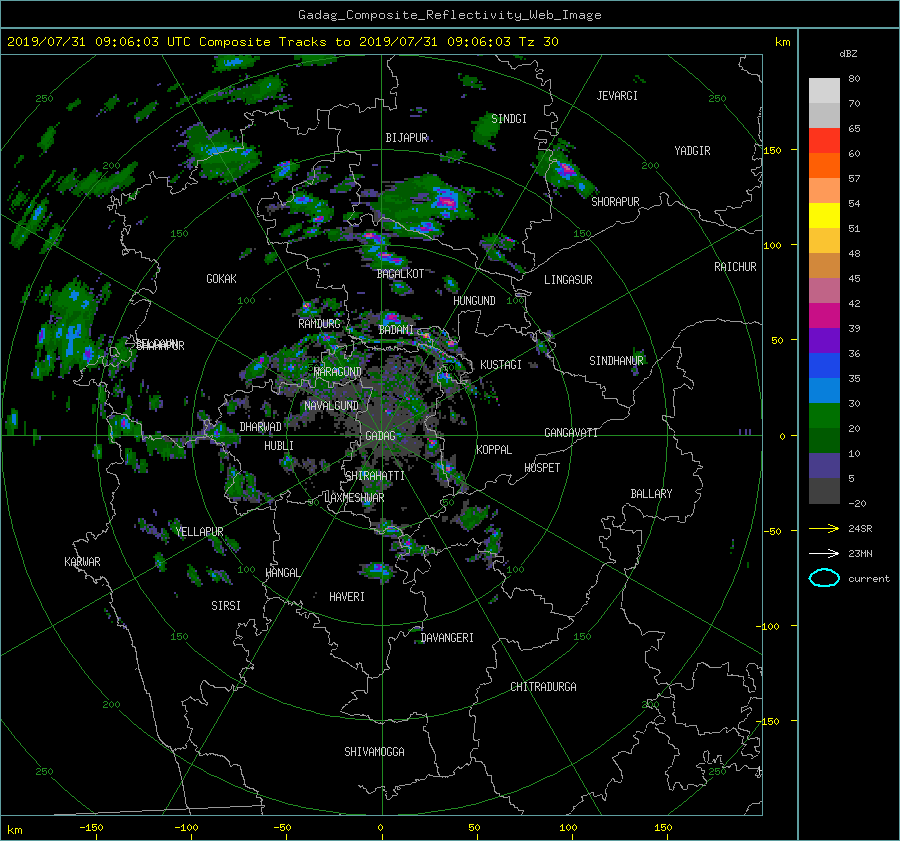Select the magenta 39-42 dBZ swatch
This screenshot has width=900, height=841.
click(824, 316)
